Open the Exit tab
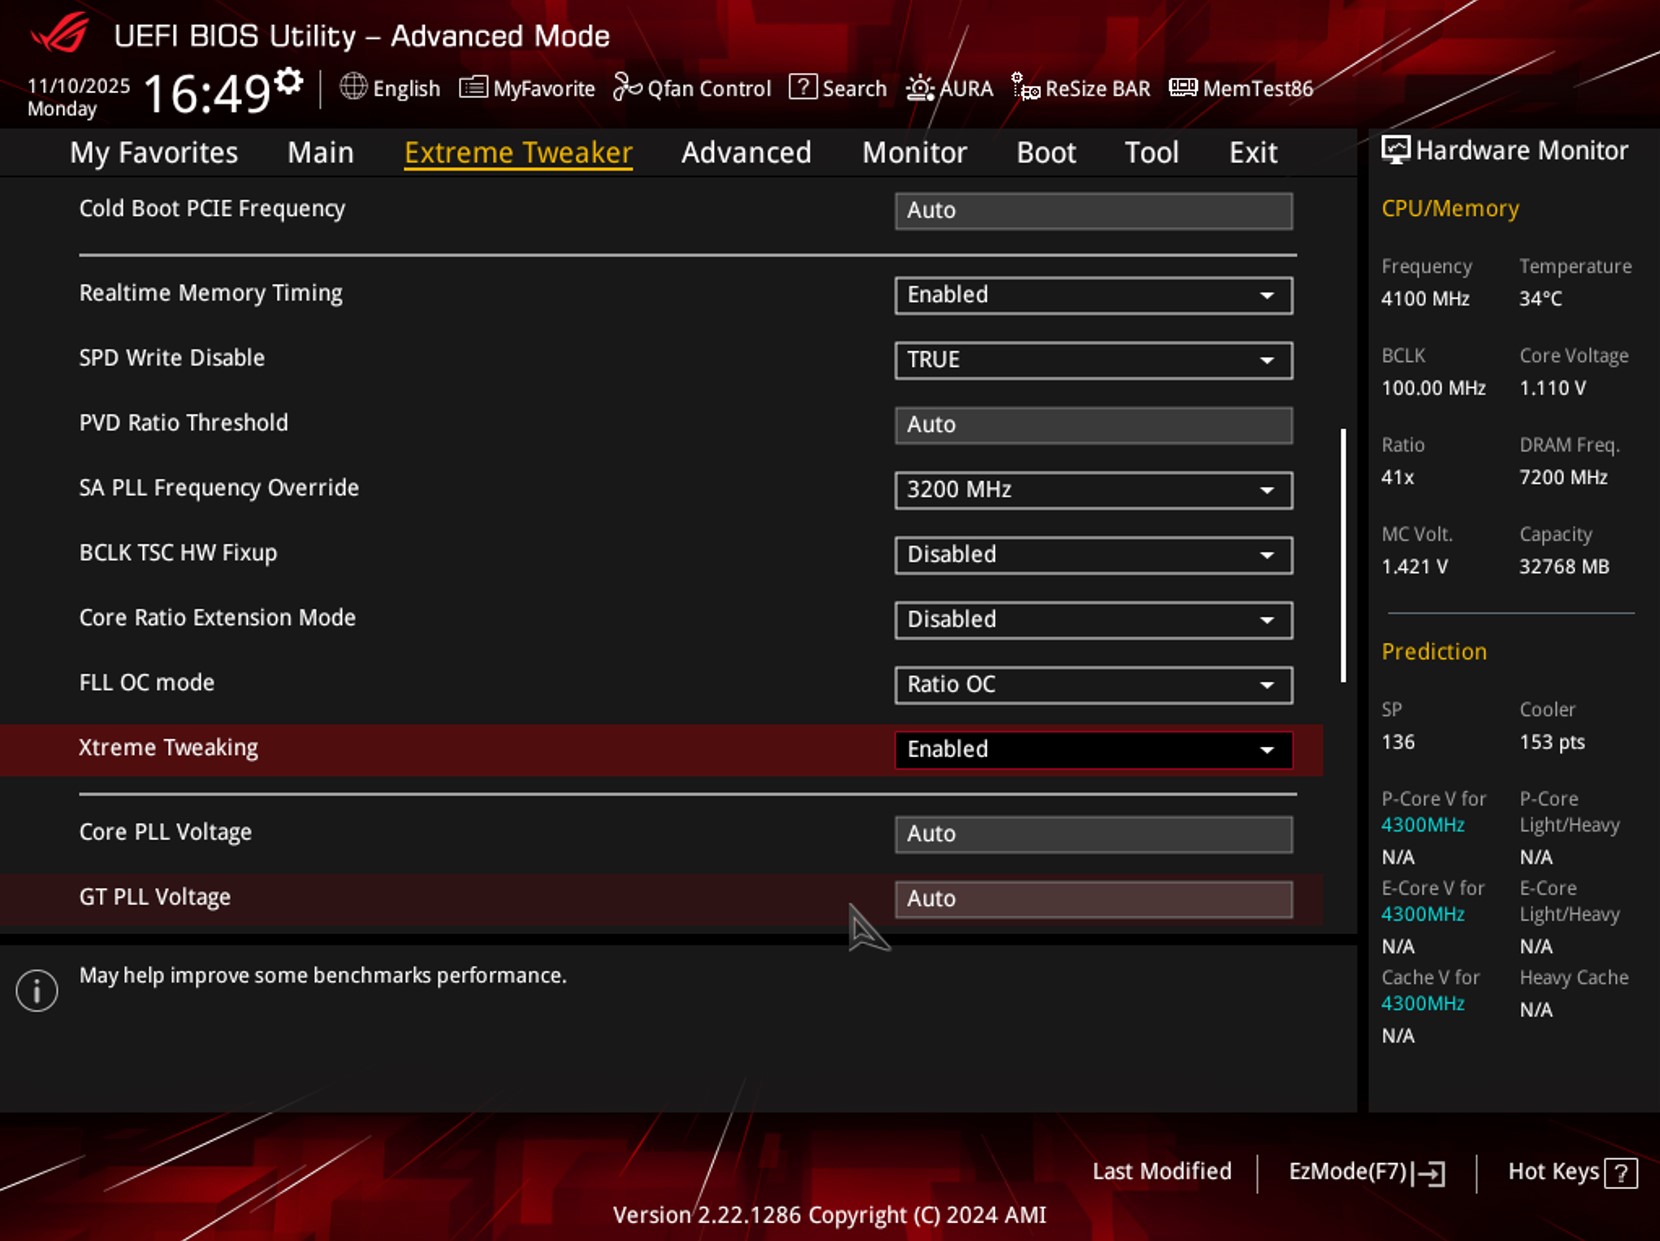The width and height of the screenshot is (1660, 1241). tap(1253, 152)
